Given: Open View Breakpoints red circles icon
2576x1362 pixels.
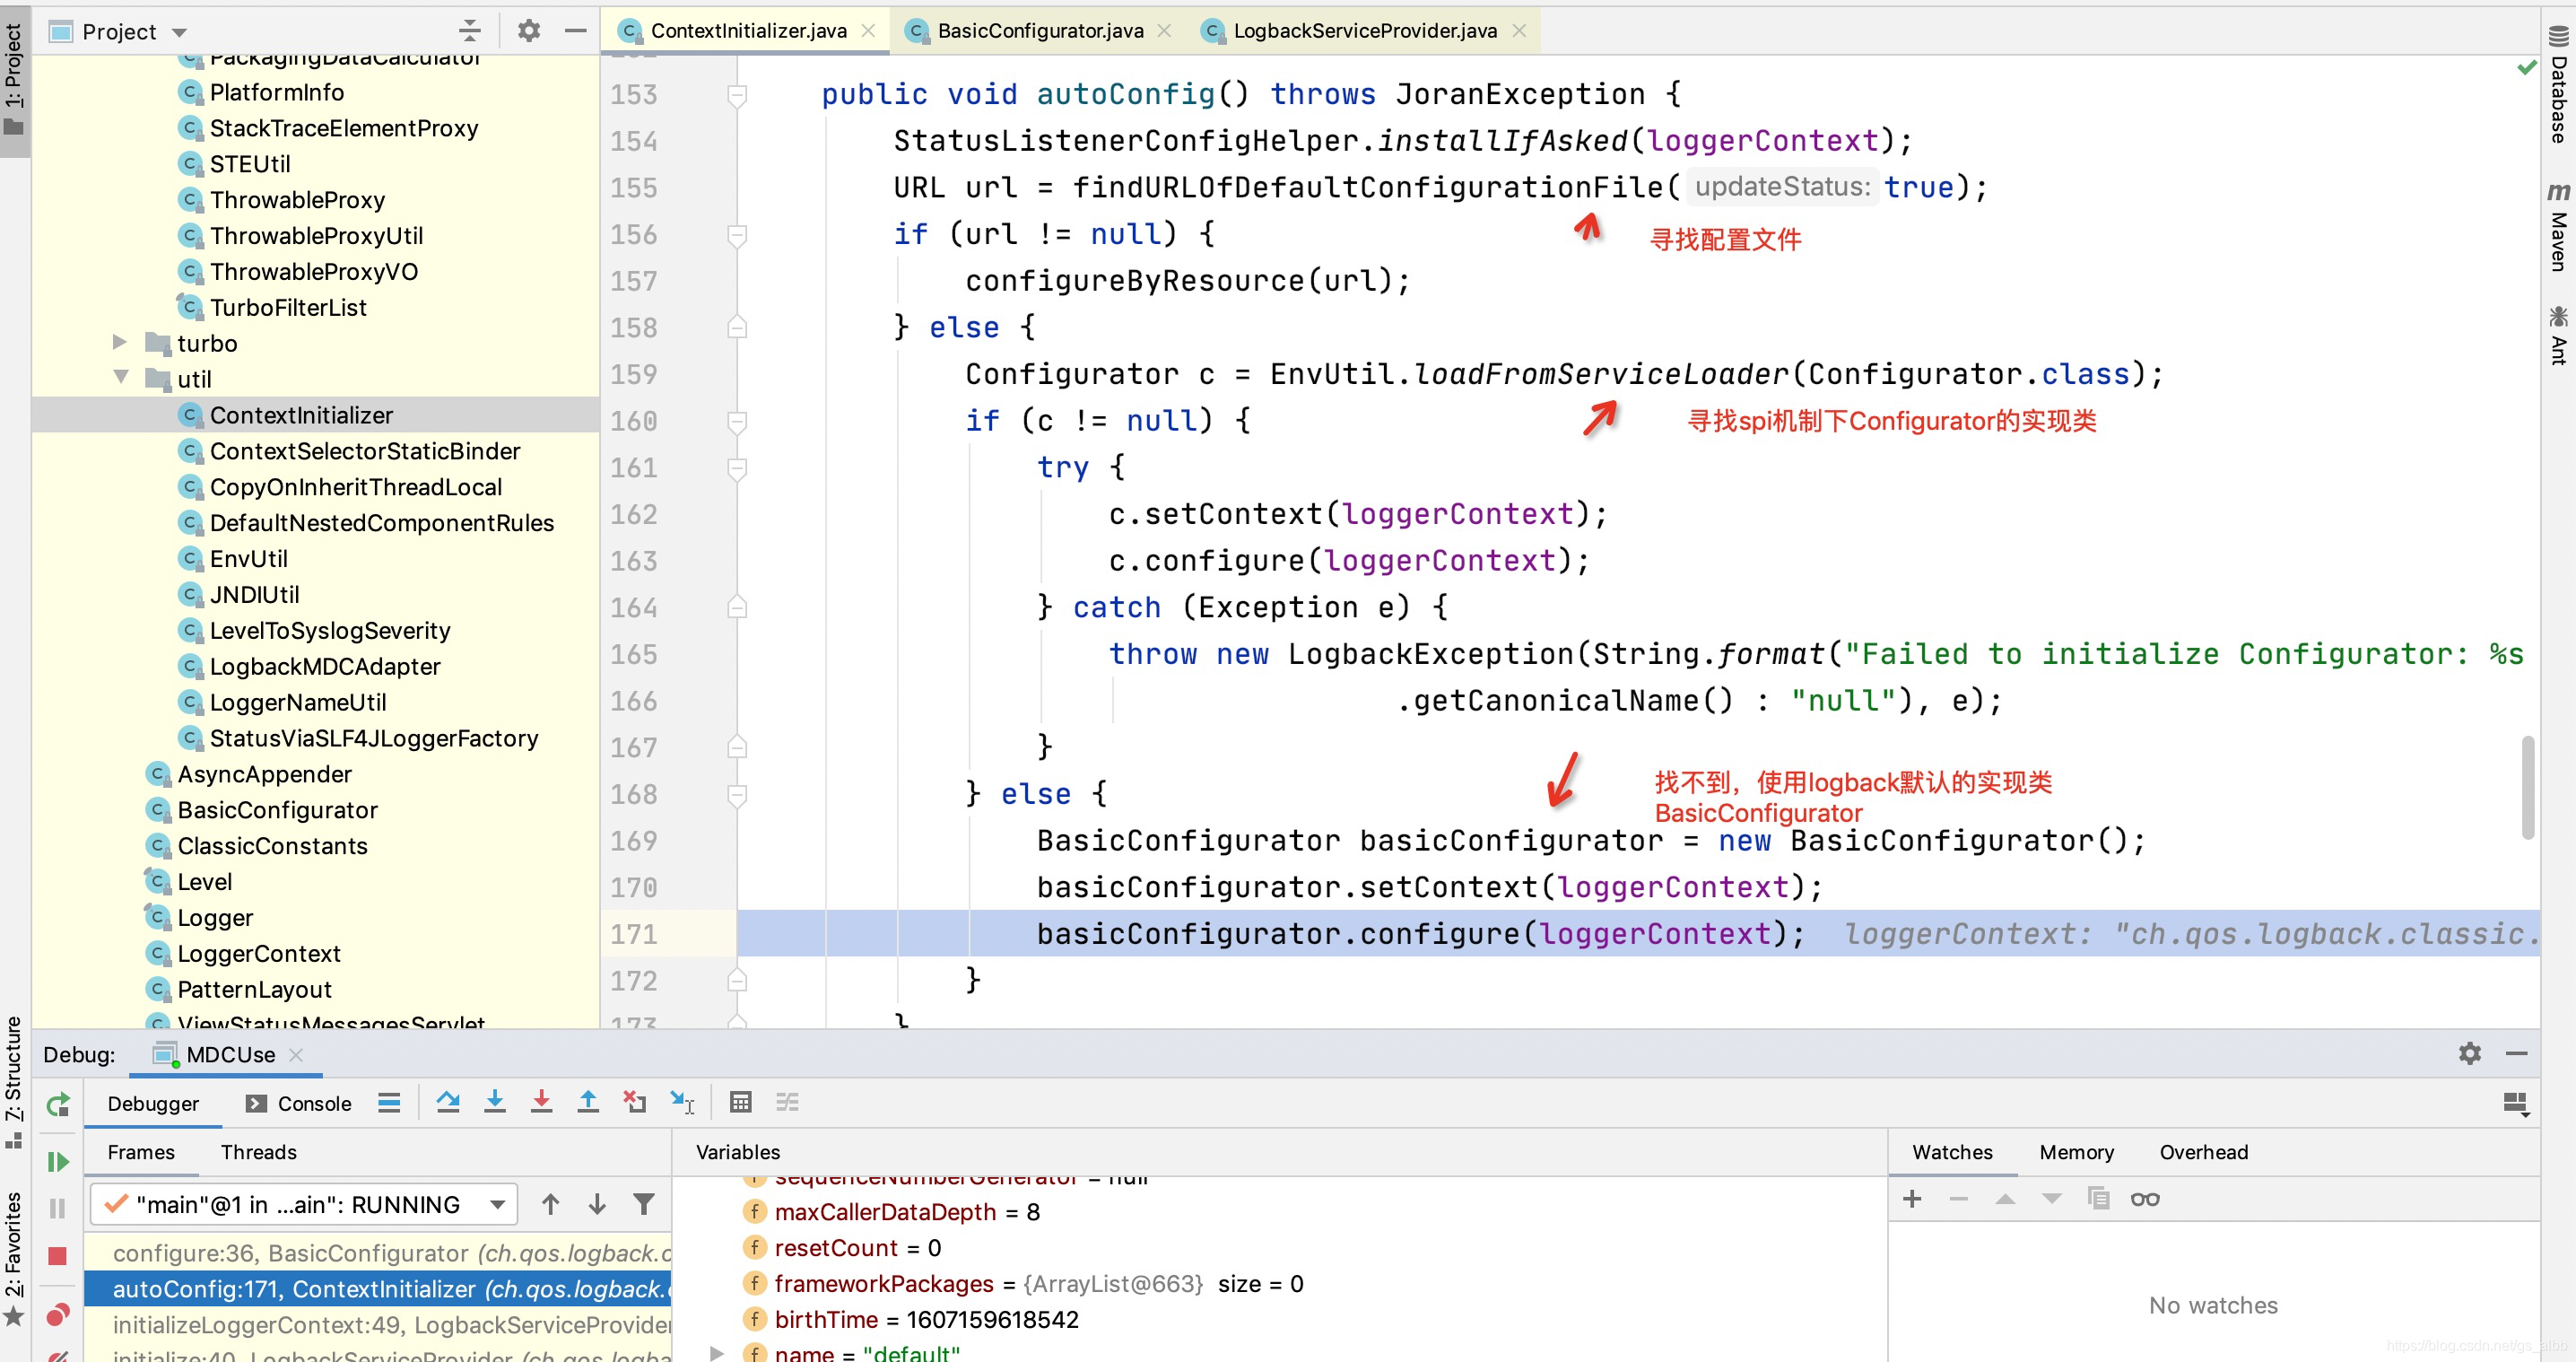Looking at the screenshot, I should tap(58, 1314).
